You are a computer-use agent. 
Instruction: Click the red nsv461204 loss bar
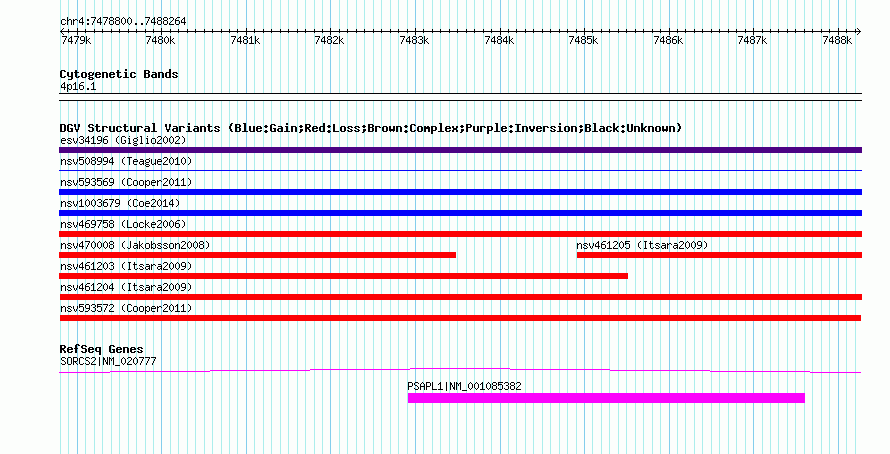pos(460,297)
